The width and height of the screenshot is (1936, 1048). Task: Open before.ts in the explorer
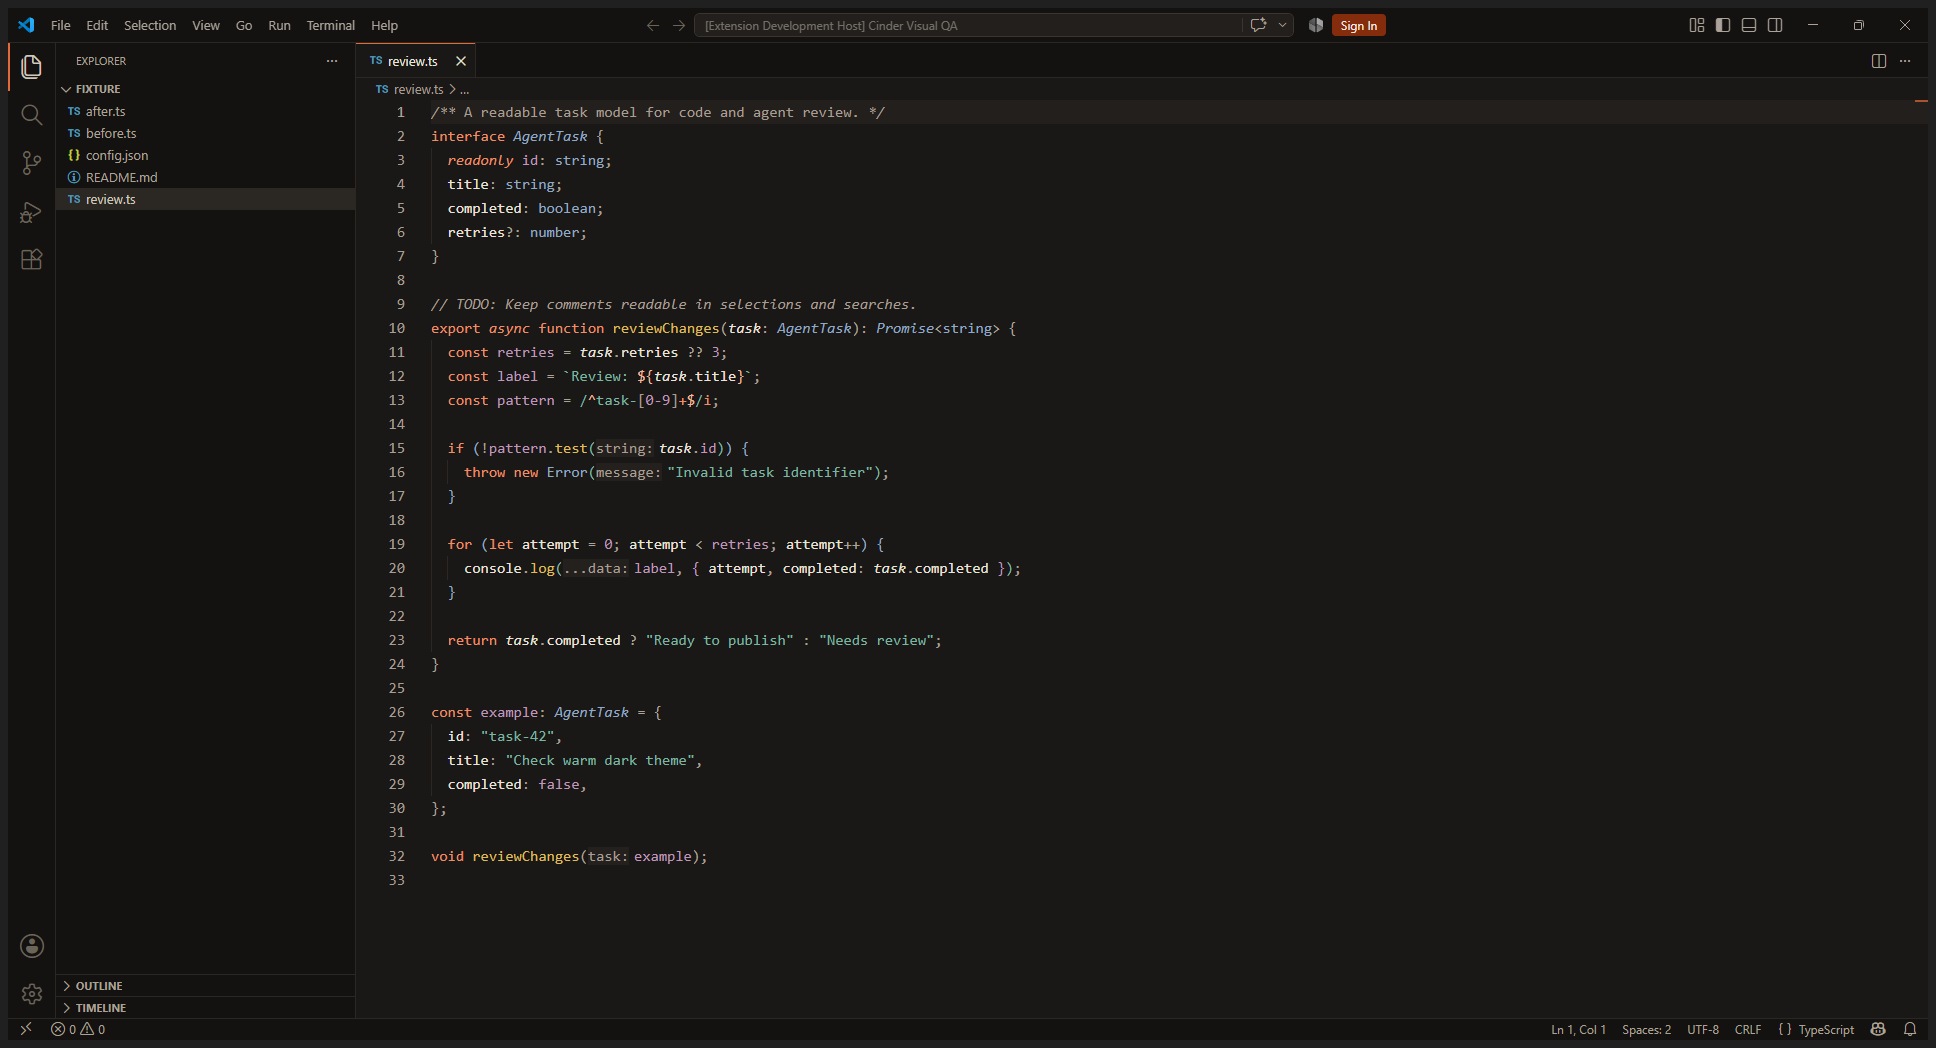point(205,133)
